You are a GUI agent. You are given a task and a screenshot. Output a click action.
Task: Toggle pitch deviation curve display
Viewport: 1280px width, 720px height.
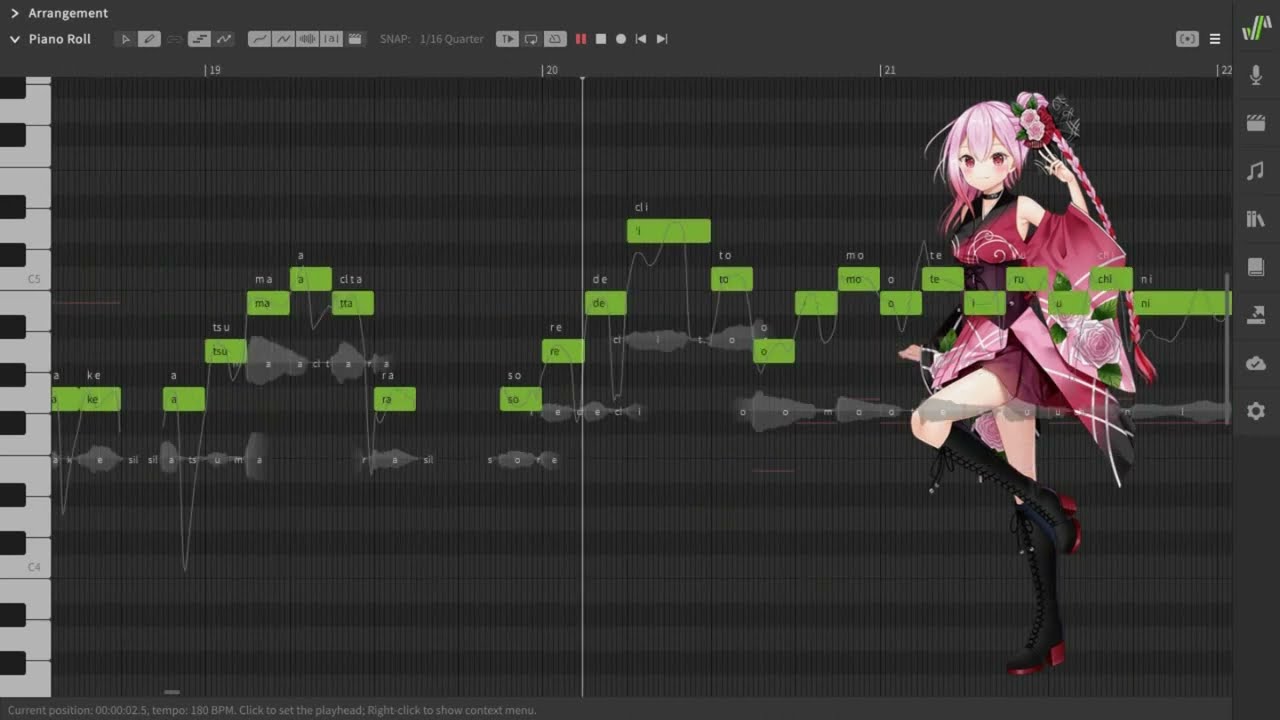284,39
